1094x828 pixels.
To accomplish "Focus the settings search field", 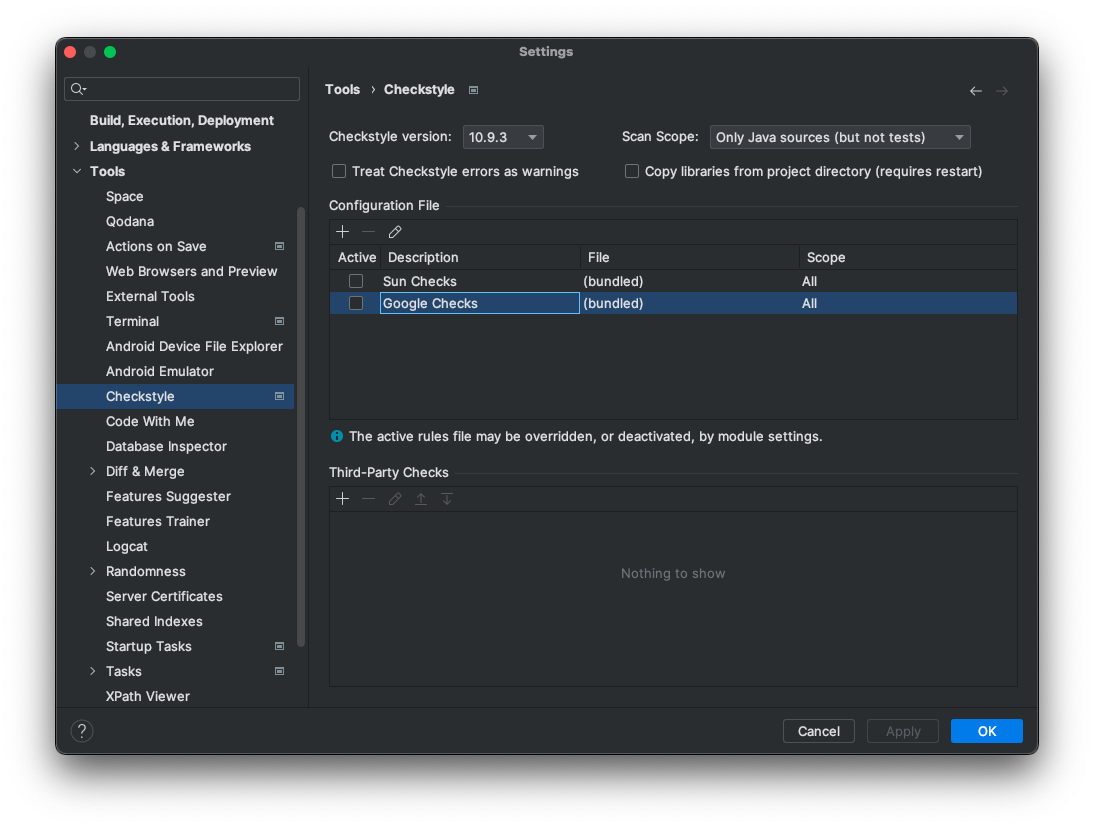I will coord(182,89).
